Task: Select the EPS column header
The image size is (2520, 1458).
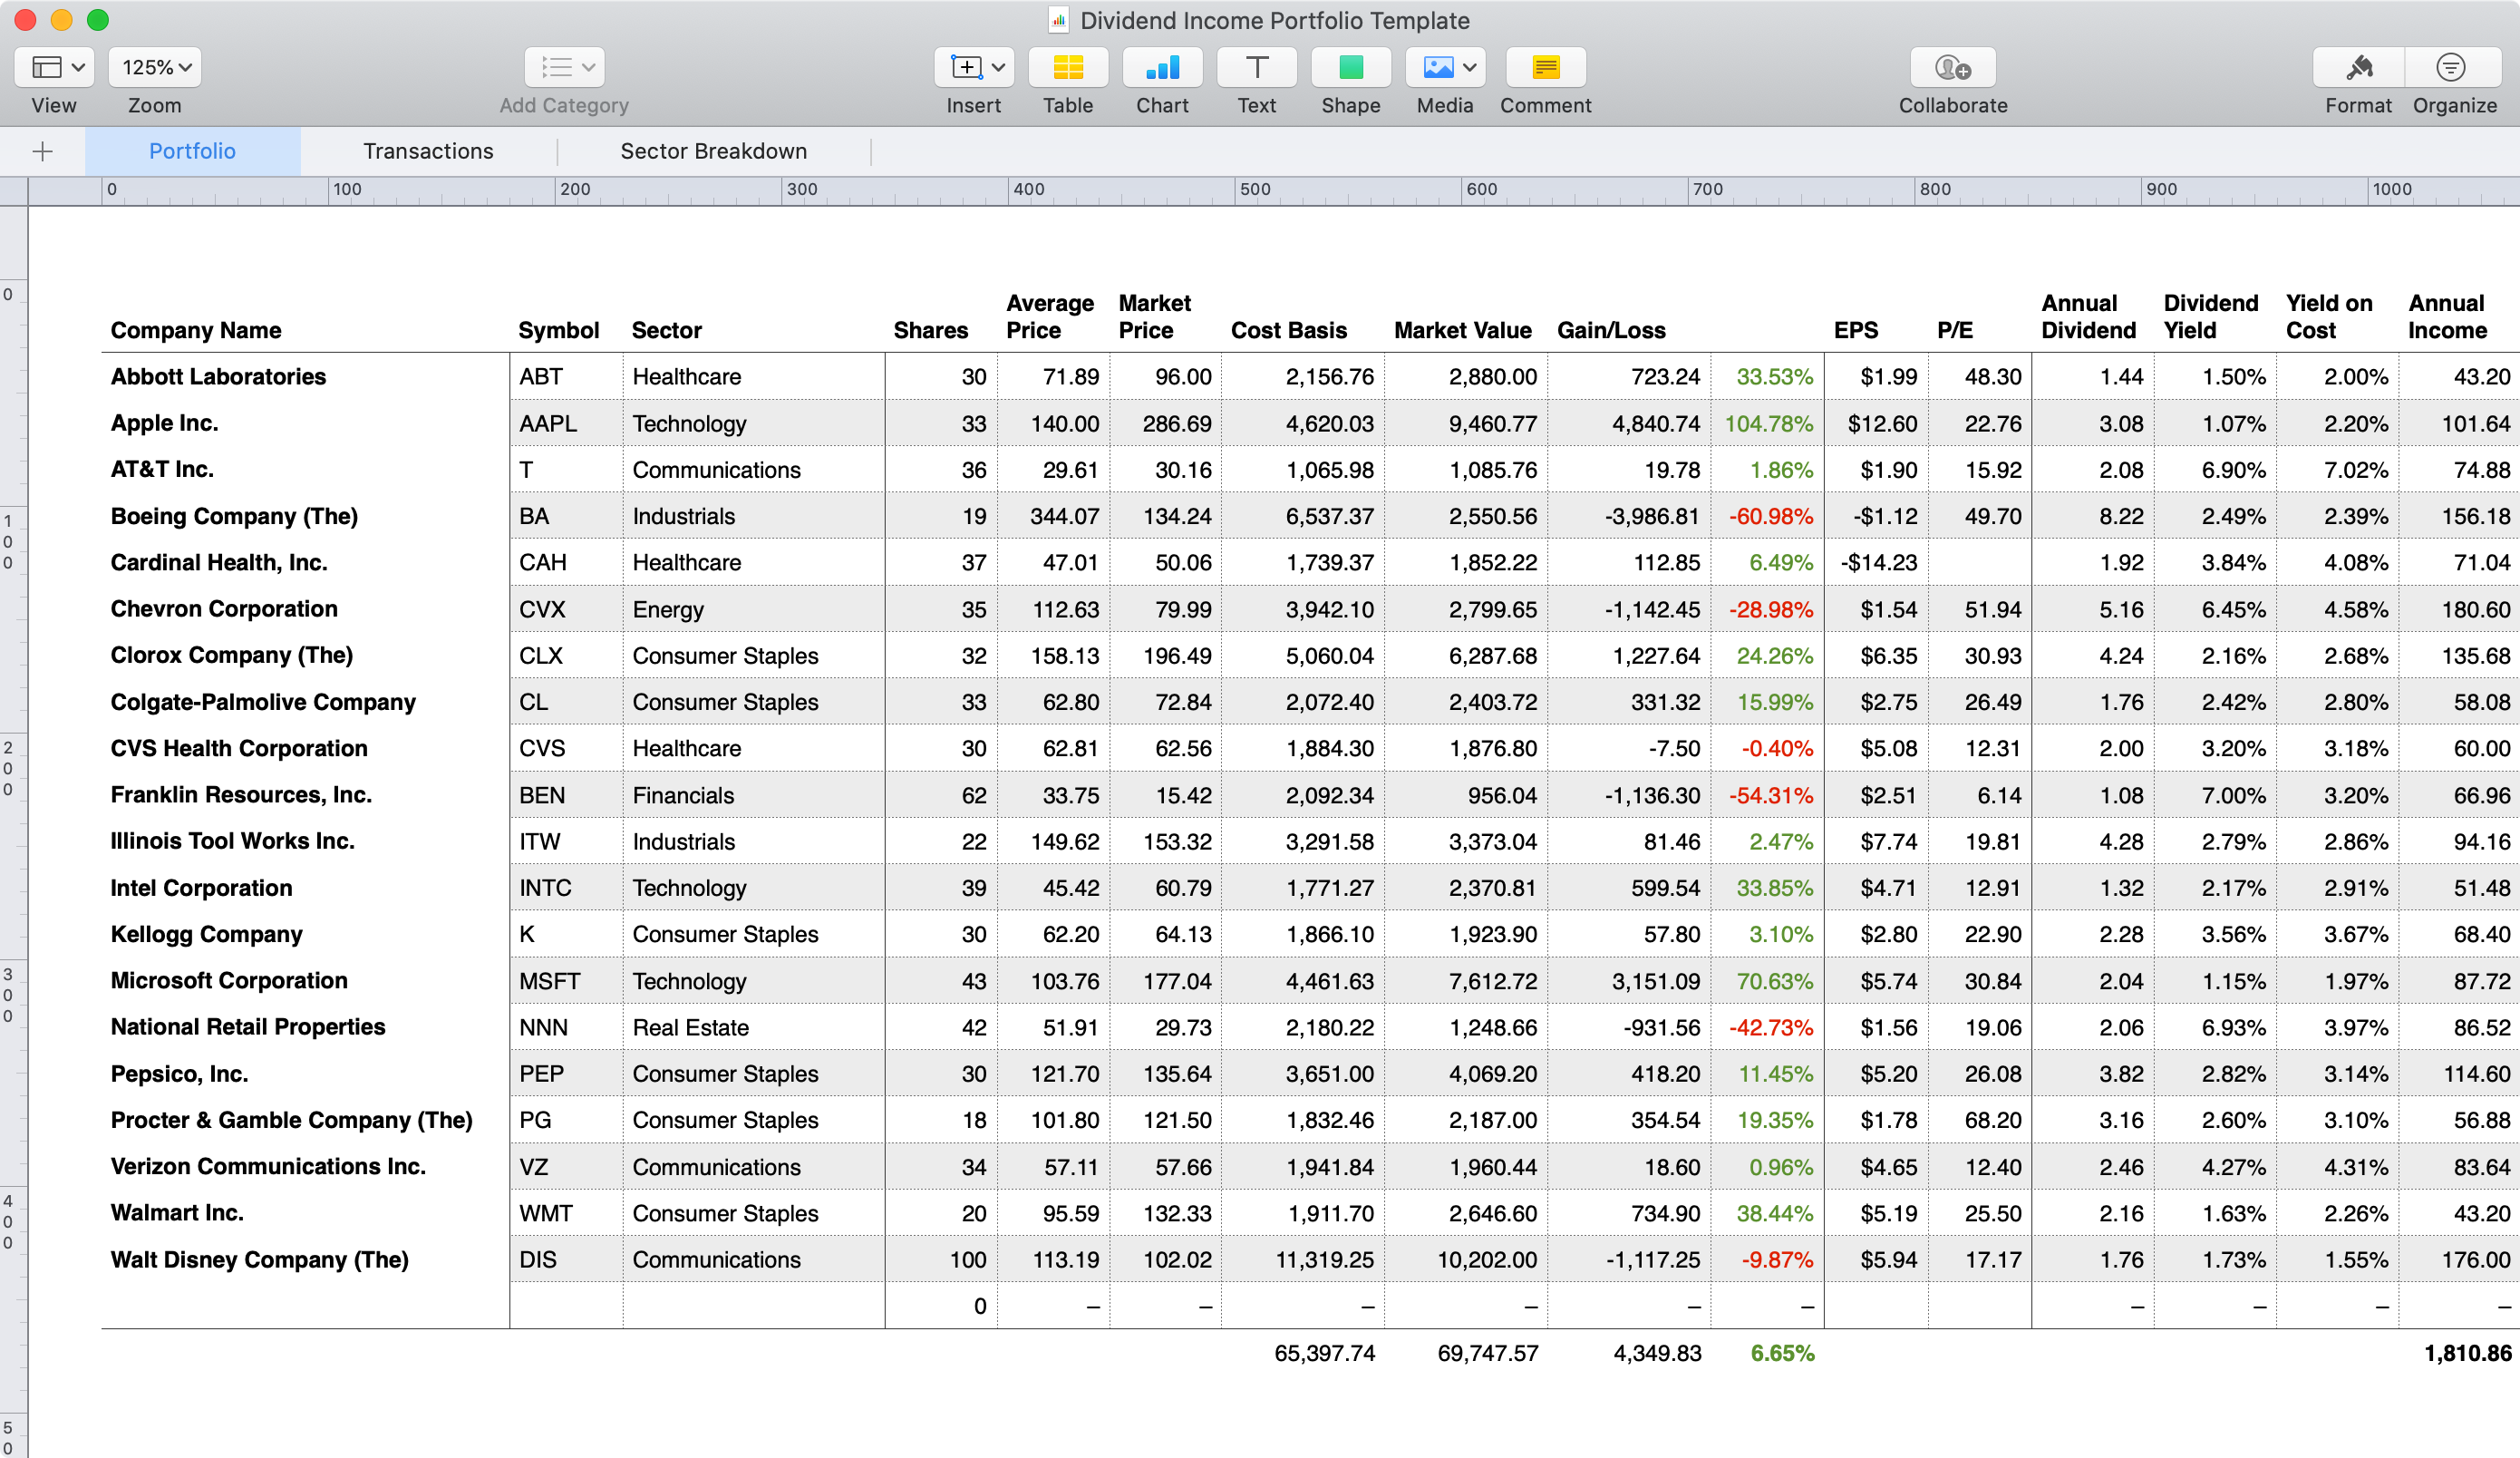Action: 1856,330
